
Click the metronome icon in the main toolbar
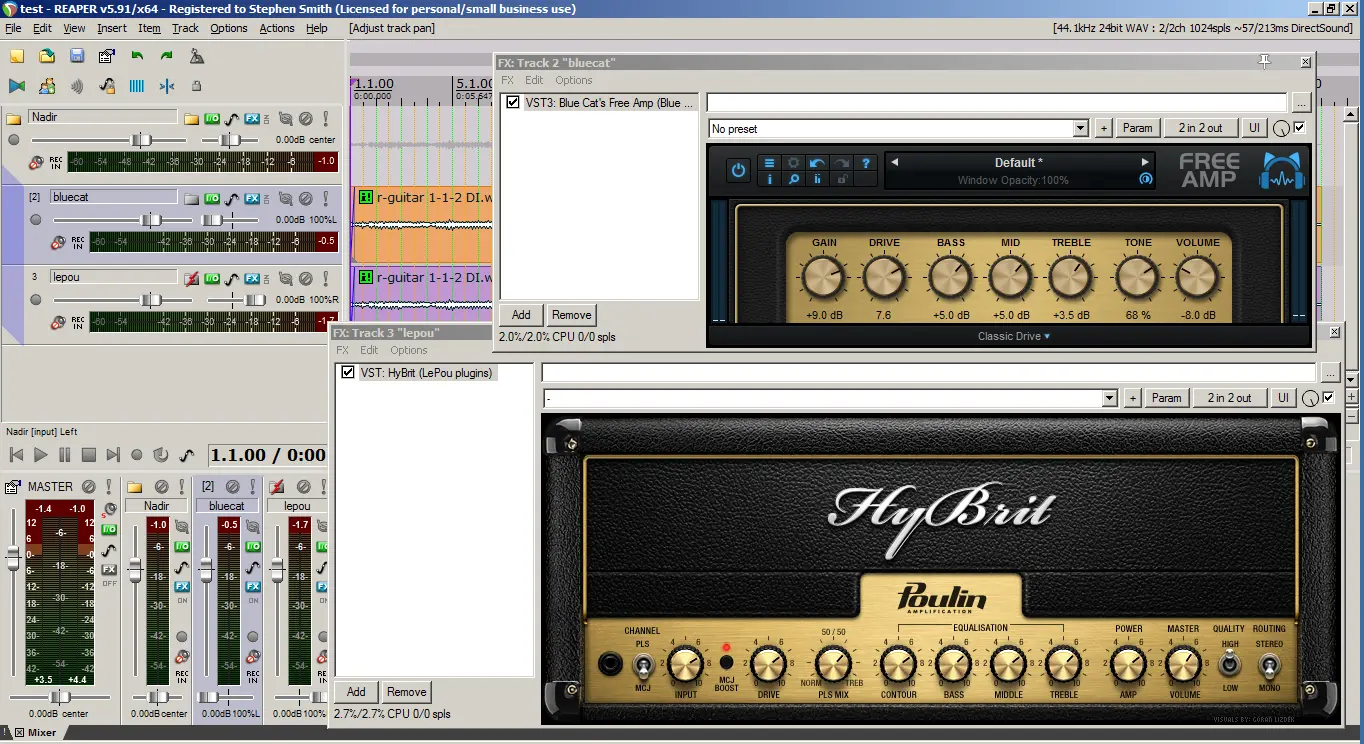196,56
